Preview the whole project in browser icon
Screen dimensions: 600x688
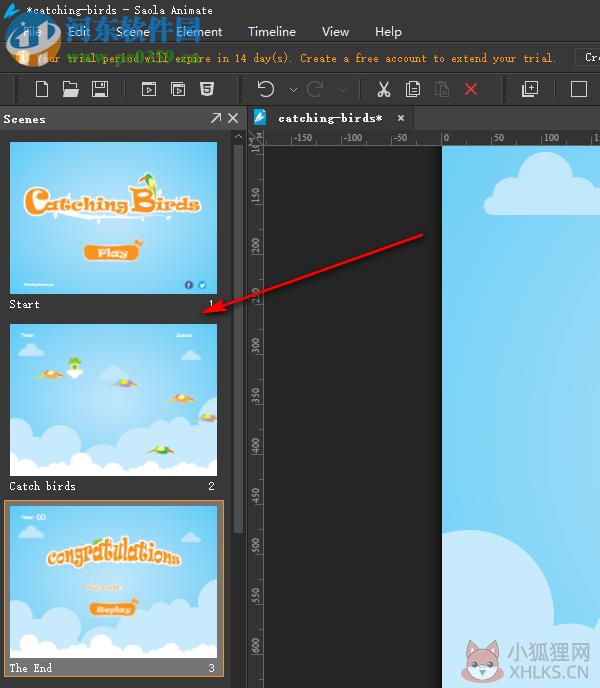(178, 89)
